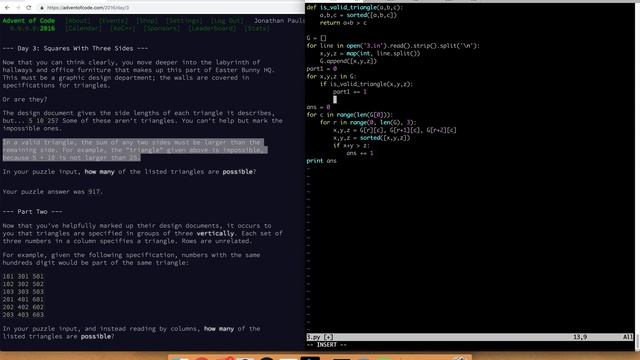This screenshot has width=640, height=360.
Task: Click the line opening '3.in' file
Action: 393,46
